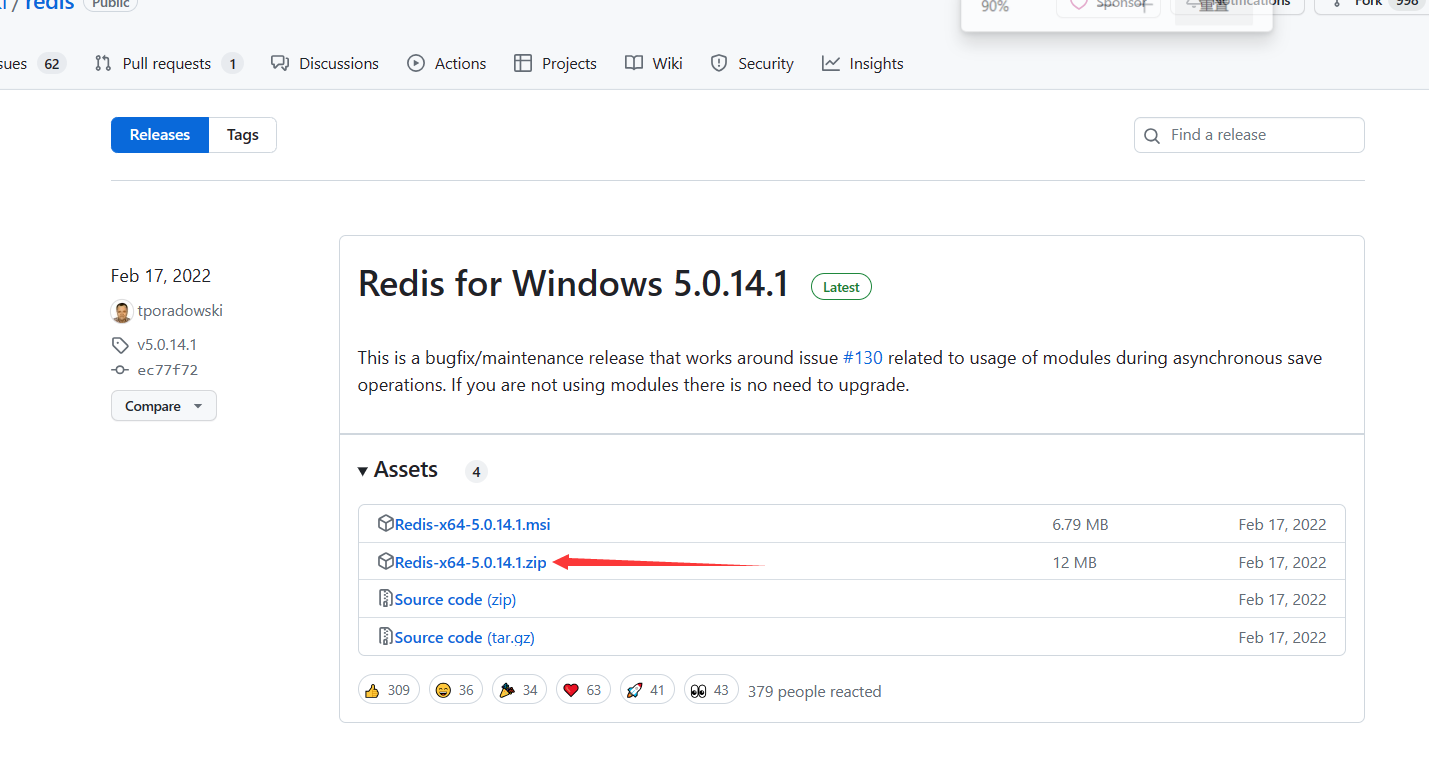Screen dimensions: 1429x758
Task: Open issue #130 link
Action: (x=863, y=358)
